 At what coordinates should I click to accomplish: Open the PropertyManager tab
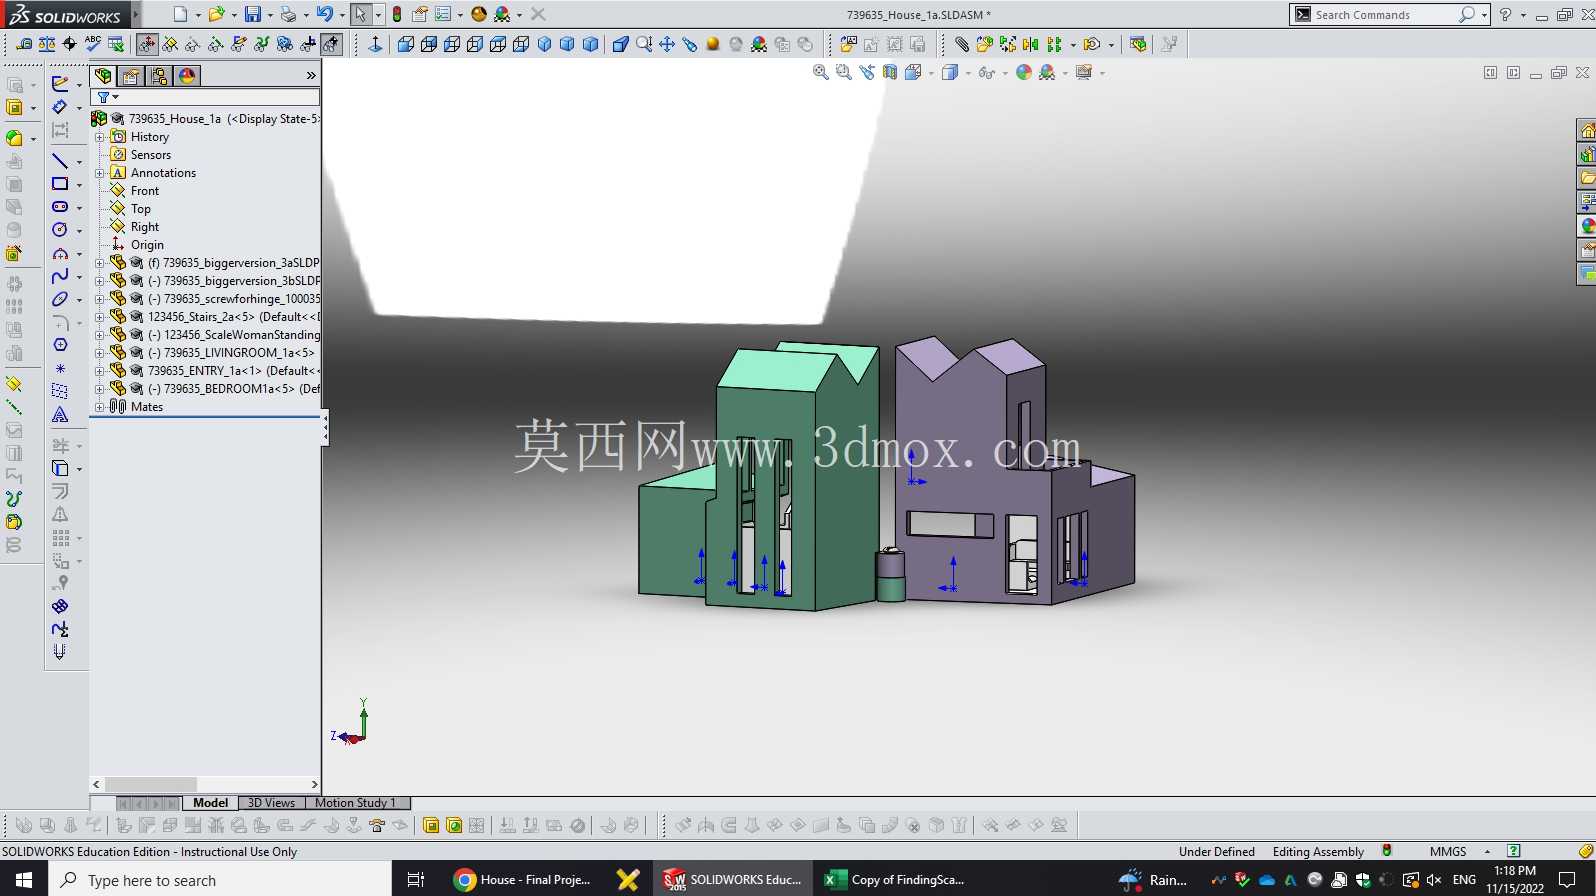131,76
